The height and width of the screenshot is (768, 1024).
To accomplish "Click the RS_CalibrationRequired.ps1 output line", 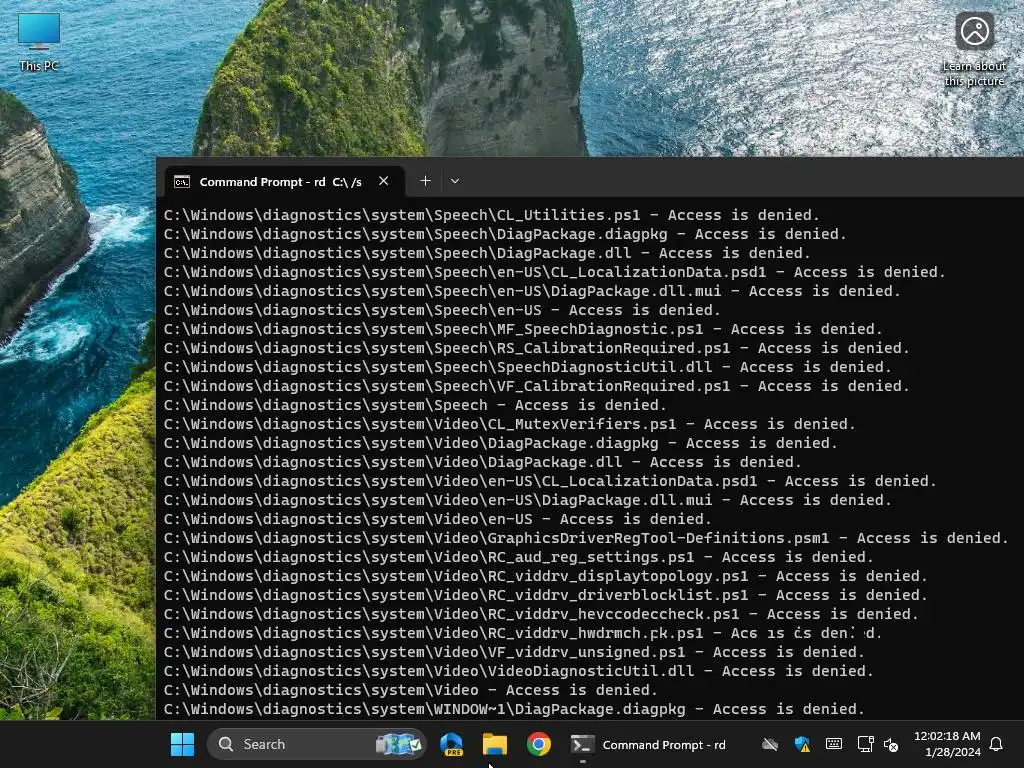I will point(536,347).
